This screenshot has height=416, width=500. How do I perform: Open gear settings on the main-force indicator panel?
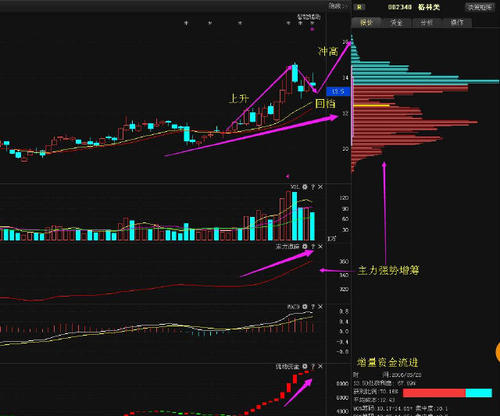[305, 247]
